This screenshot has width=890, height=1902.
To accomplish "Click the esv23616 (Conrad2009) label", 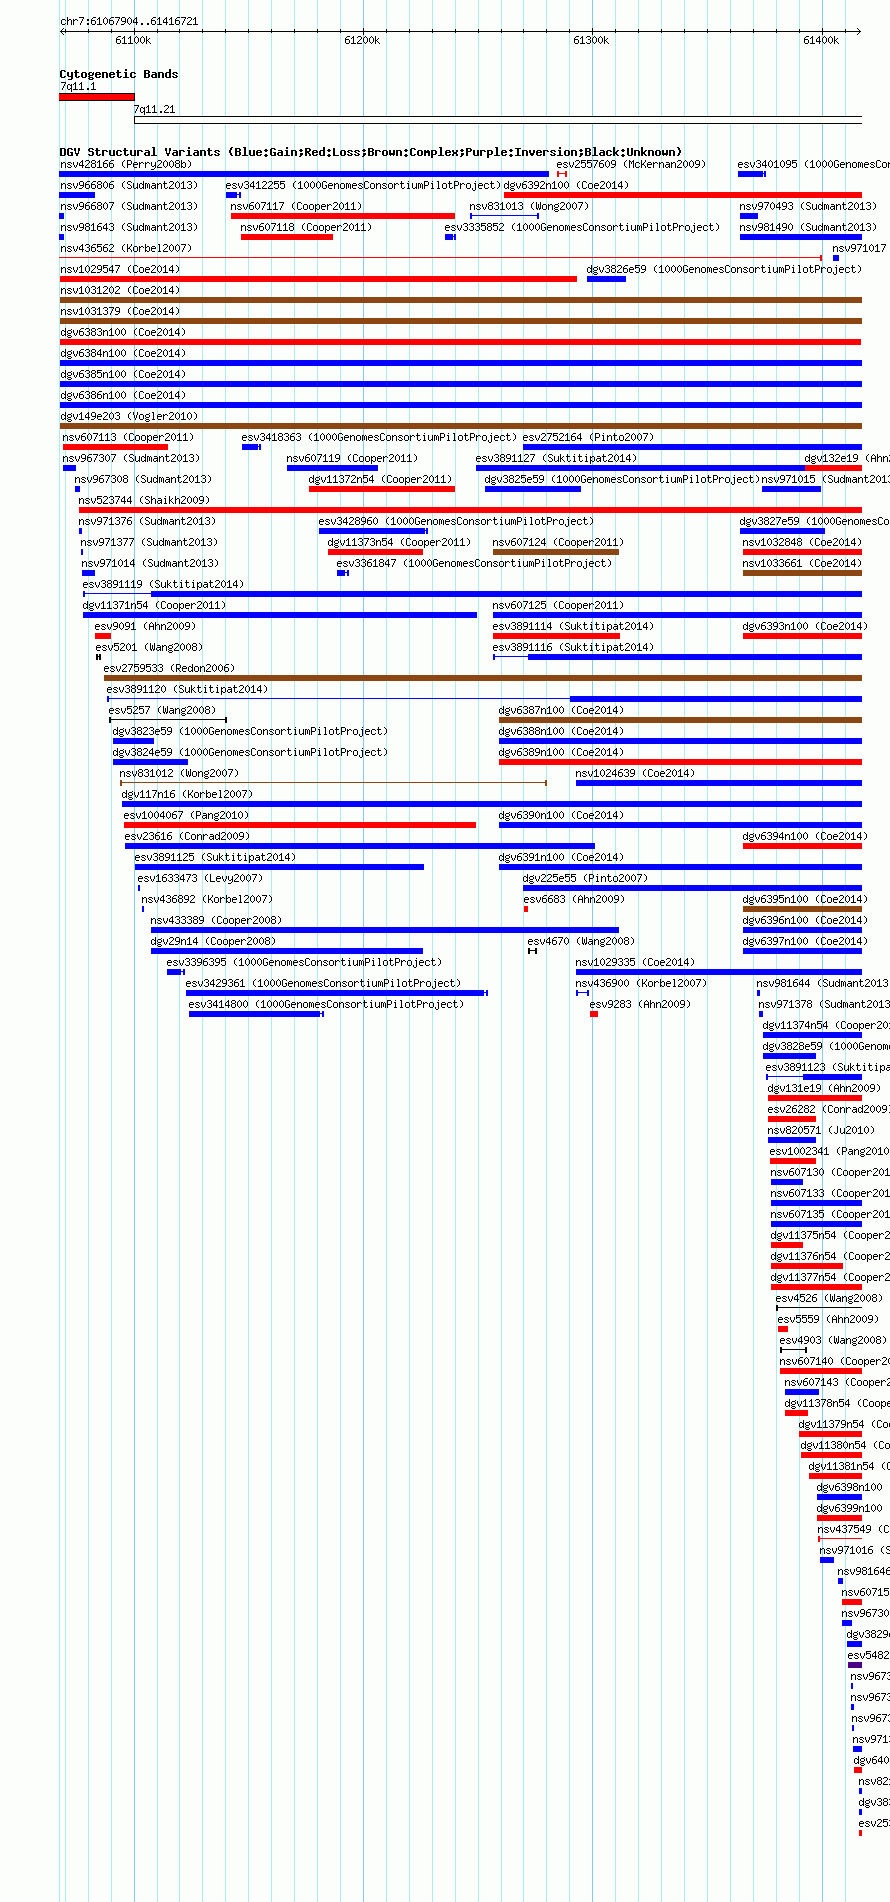I will tap(187, 836).
